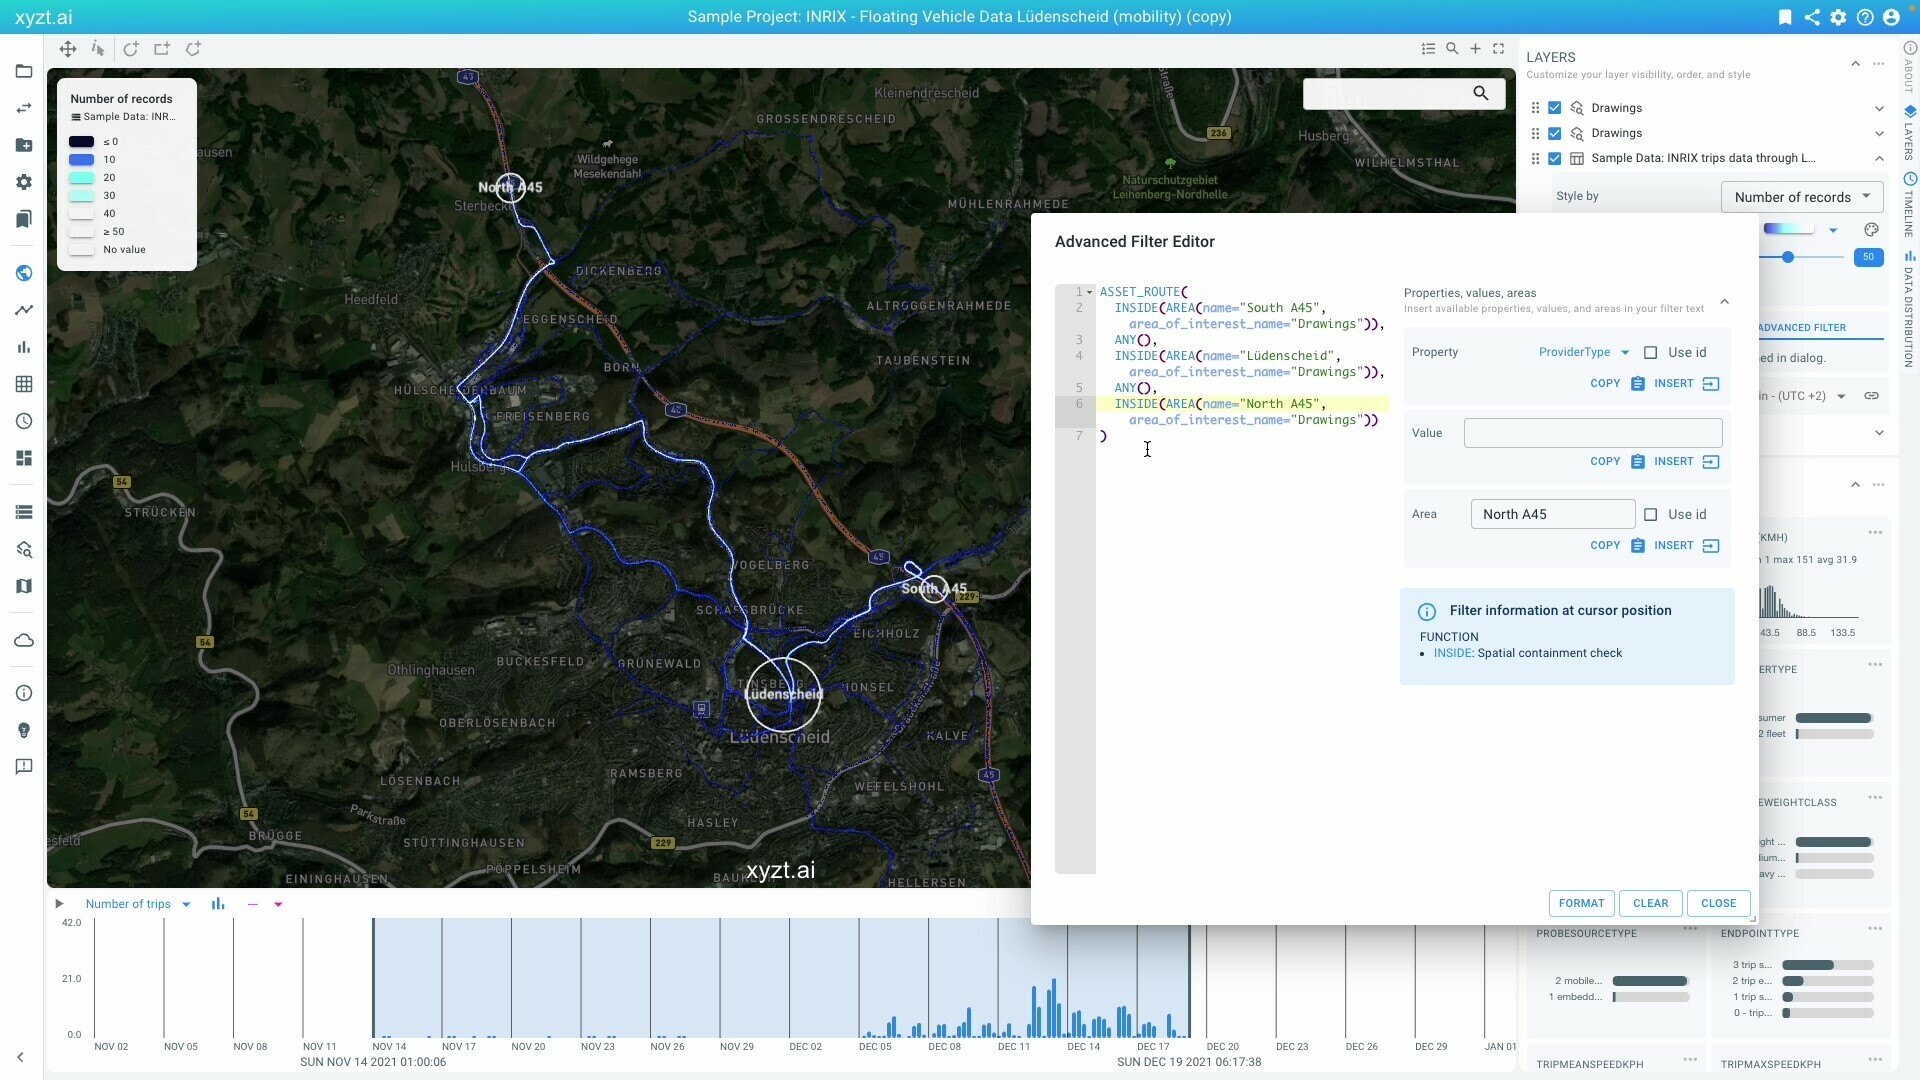Viewport: 1920px width, 1080px height.
Task: Switch to the TIMELINE side tab
Action: (1909, 205)
